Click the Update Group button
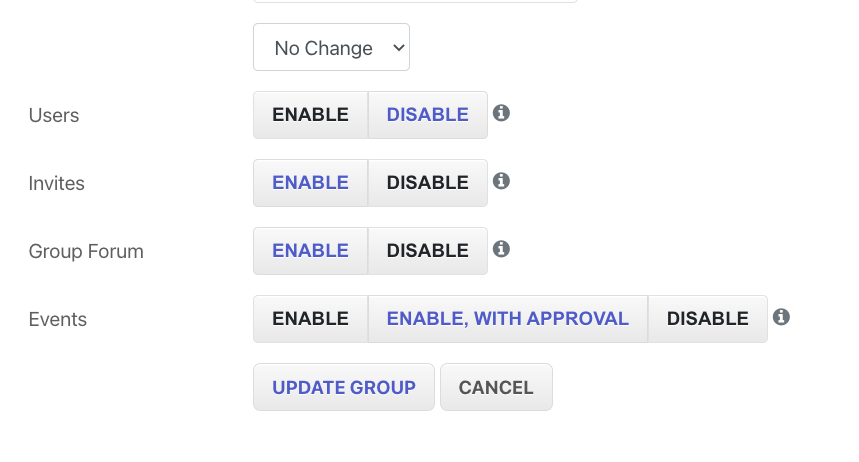 (344, 387)
